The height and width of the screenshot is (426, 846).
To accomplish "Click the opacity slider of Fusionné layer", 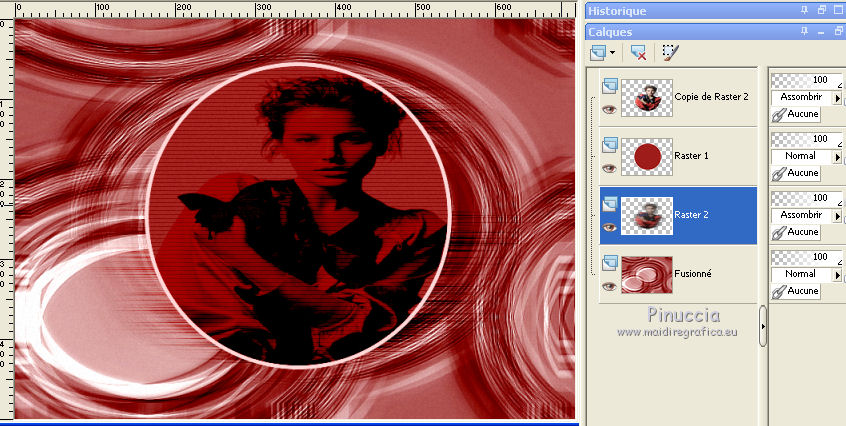I will coord(807,258).
